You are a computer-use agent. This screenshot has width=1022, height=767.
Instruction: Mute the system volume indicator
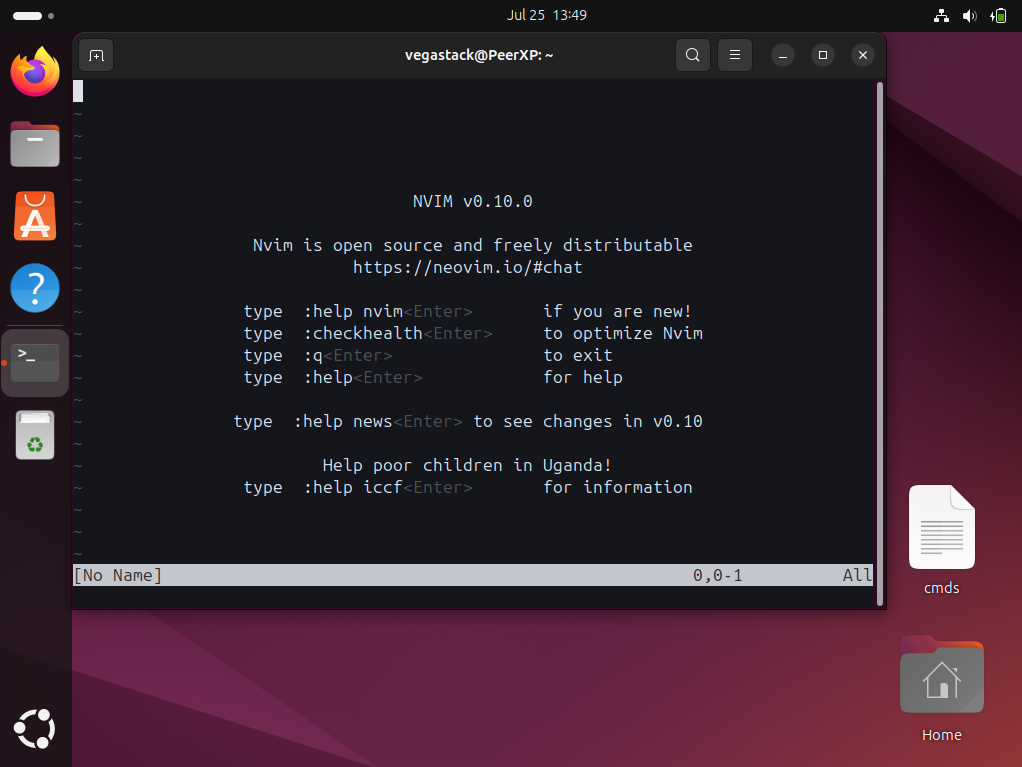point(969,16)
